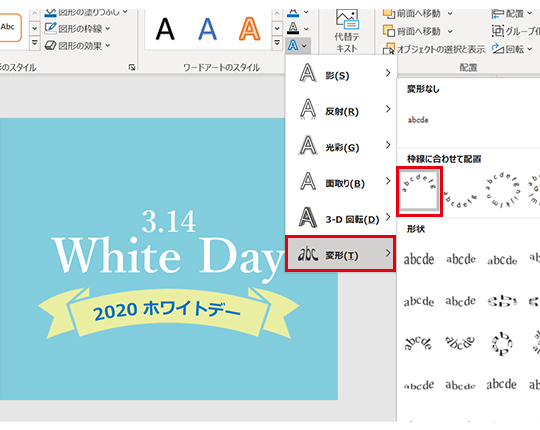Select the 2020 ホワイトデー ribbon text
Viewport: 540px width, 430px height.
[167, 309]
